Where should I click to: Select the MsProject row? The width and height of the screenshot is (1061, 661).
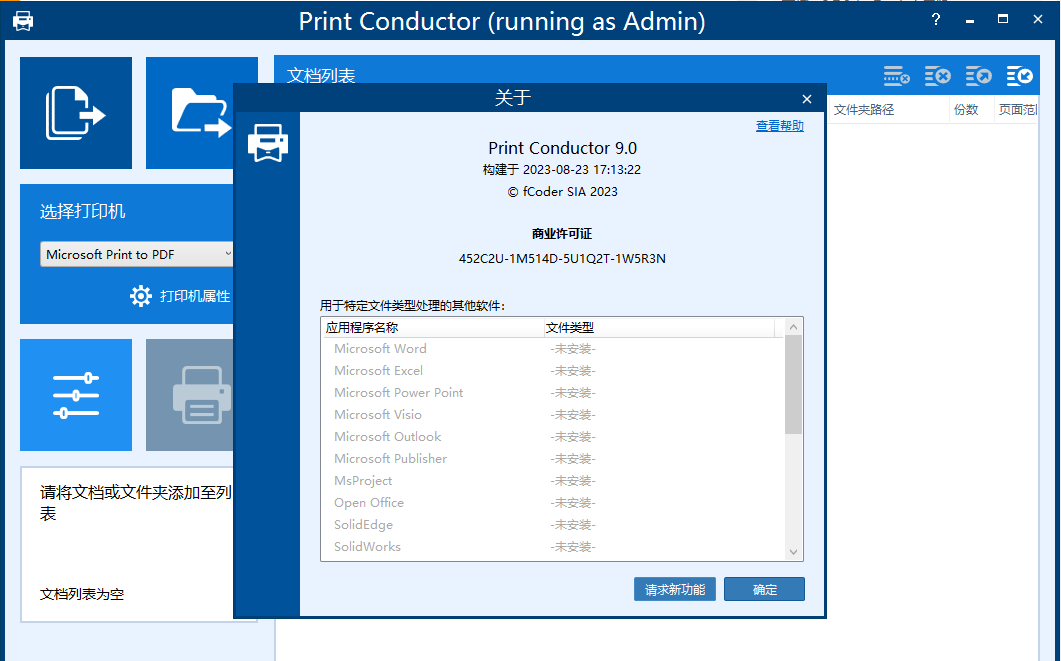tap(553, 480)
